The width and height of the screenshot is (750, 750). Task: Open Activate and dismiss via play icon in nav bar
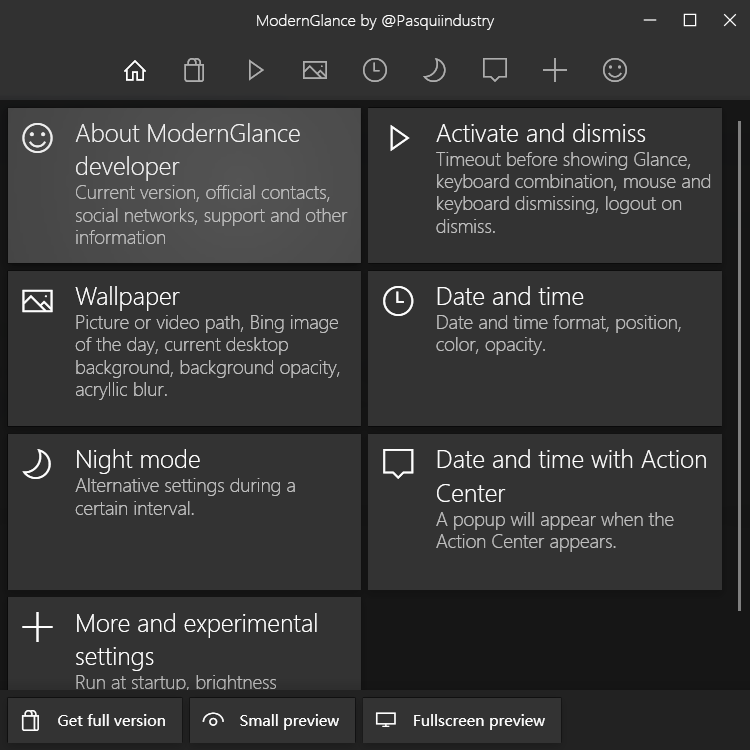(x=255, y=71)
